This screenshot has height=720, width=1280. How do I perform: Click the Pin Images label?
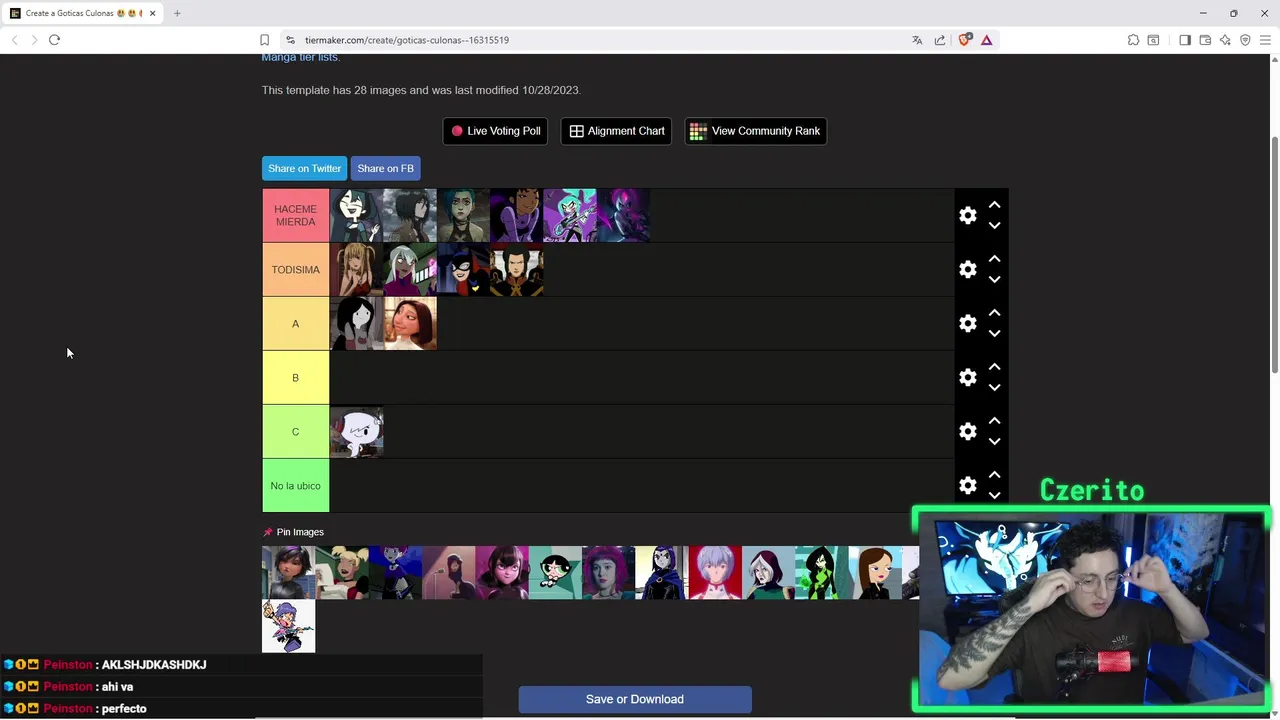point(300,532)
